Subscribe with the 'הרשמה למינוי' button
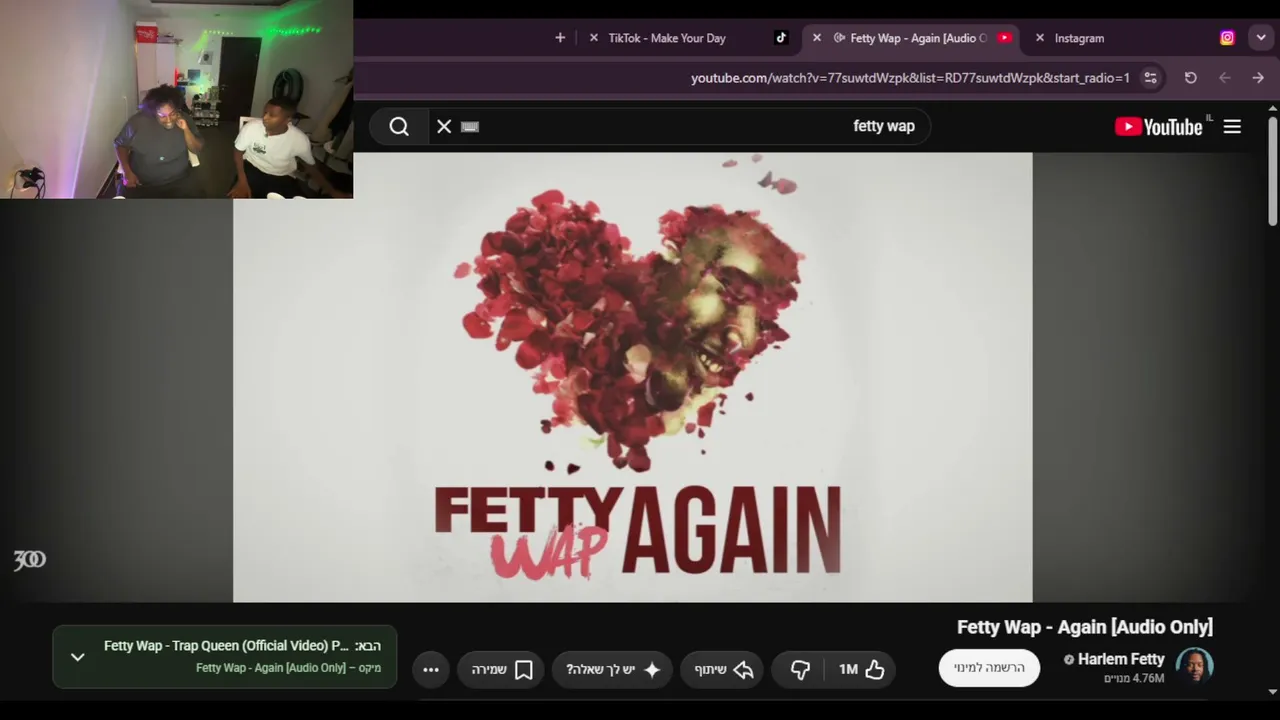This screenshot has height=720, width=1280. (989, 668)
